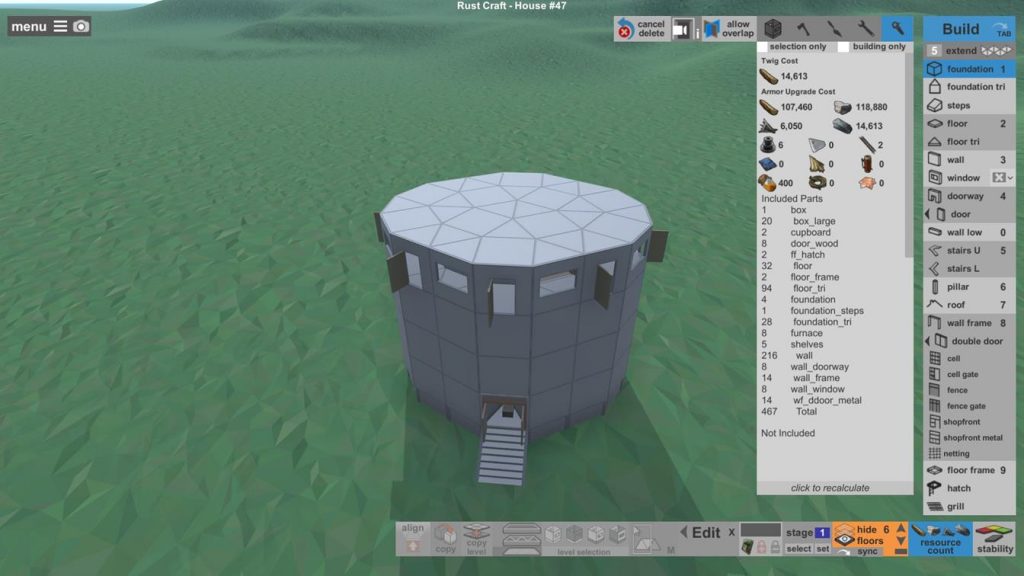Select the floor part

click(x=969, y=123)
